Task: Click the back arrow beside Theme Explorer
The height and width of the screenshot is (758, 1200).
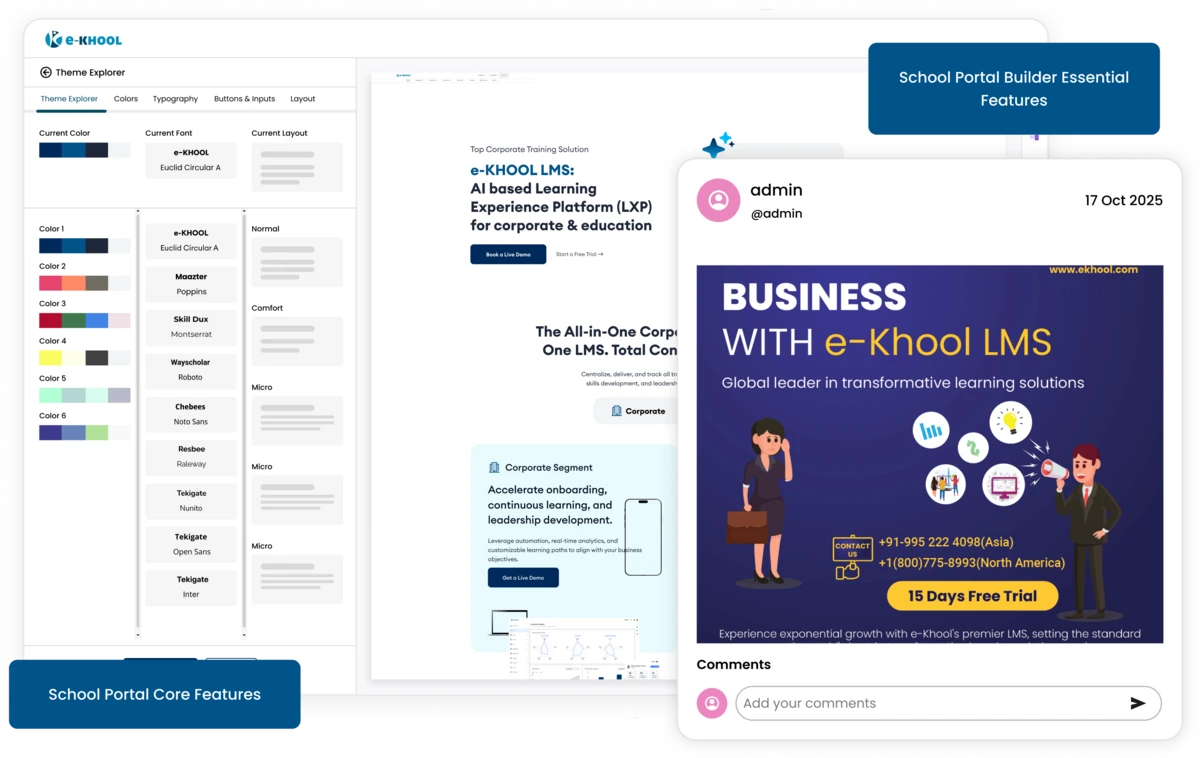Action: point(48,72)
